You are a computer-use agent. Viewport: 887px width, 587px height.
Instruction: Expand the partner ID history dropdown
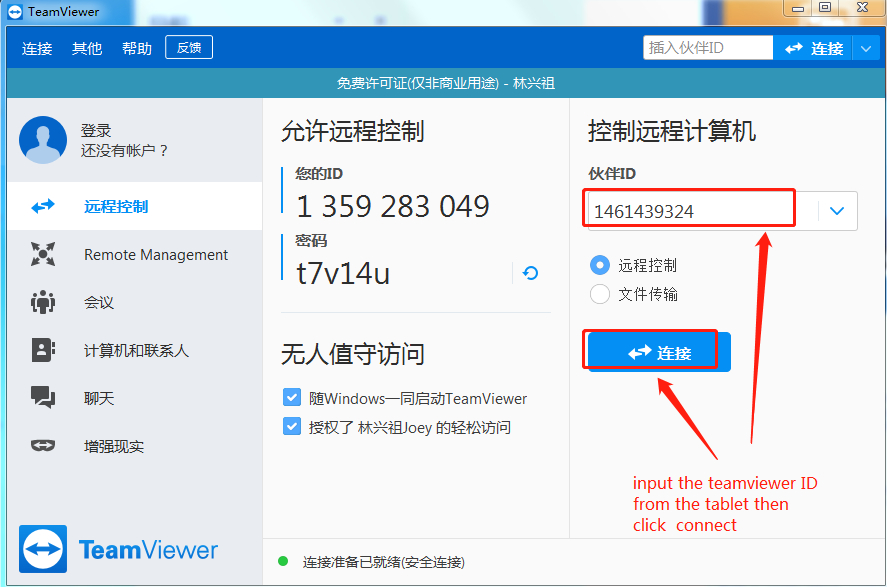[x=837, y=211]
